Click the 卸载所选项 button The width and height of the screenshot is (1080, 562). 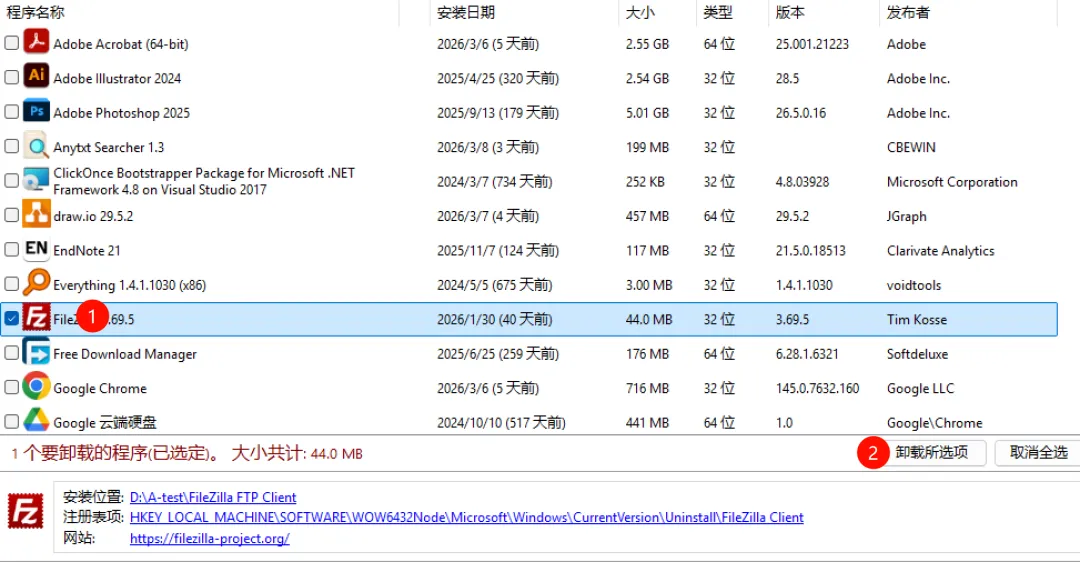click(932, 452)
